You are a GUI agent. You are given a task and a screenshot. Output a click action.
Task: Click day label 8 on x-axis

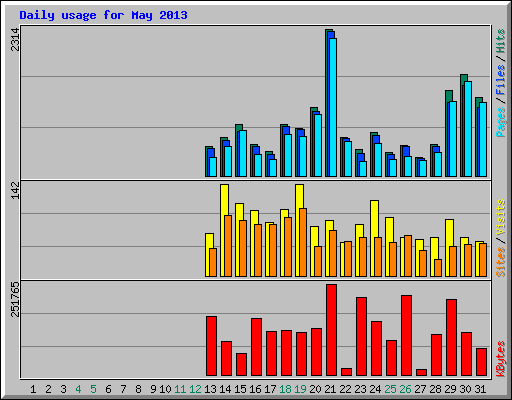pos(138,389)
